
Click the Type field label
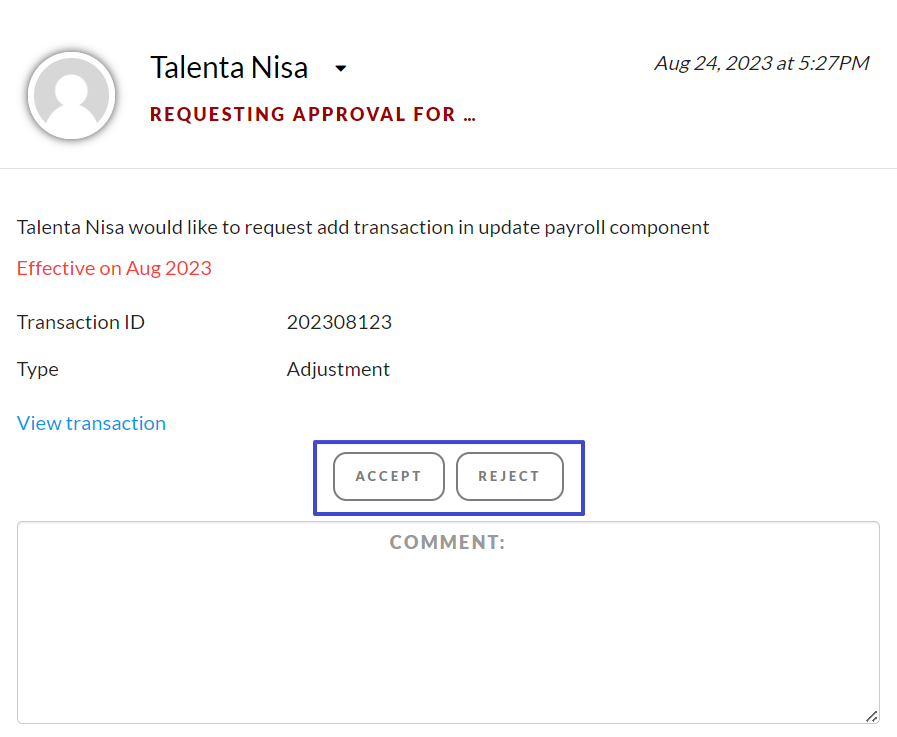tap(38, 369)
